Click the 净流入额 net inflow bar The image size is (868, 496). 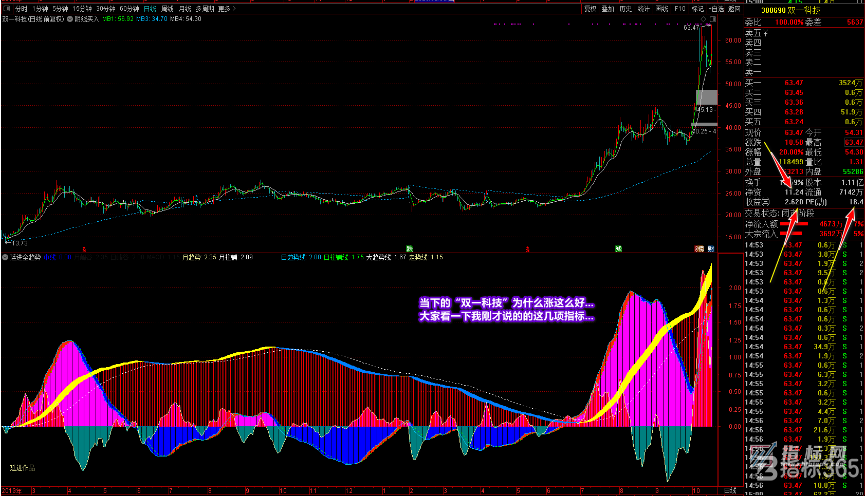(x=794, y=224)
